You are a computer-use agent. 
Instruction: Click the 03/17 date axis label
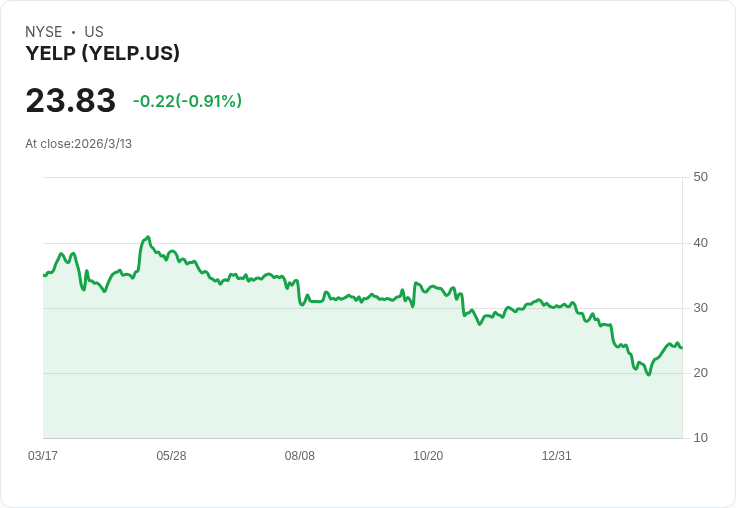(43, 456)
